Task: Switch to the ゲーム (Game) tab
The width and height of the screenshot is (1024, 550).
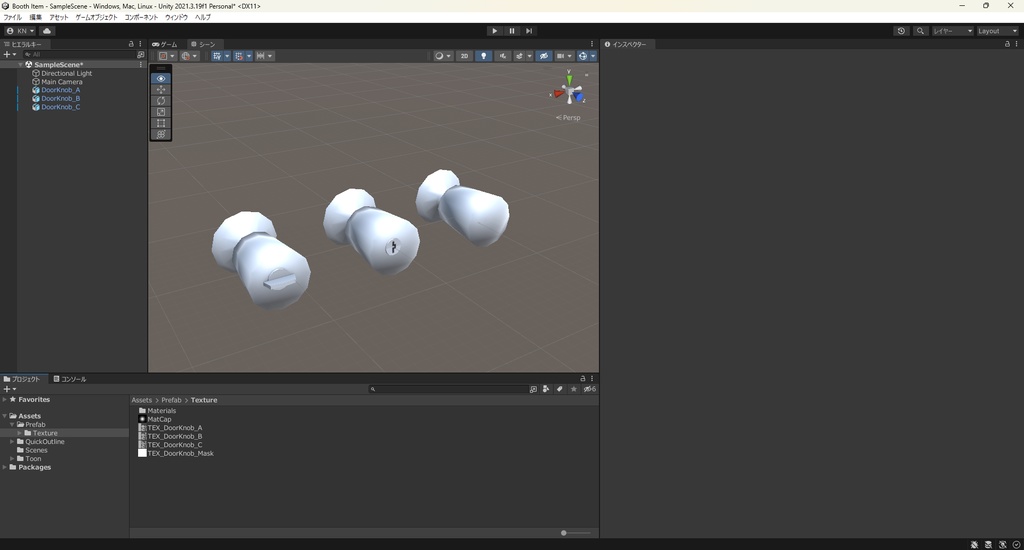Action: click(165, 44)
